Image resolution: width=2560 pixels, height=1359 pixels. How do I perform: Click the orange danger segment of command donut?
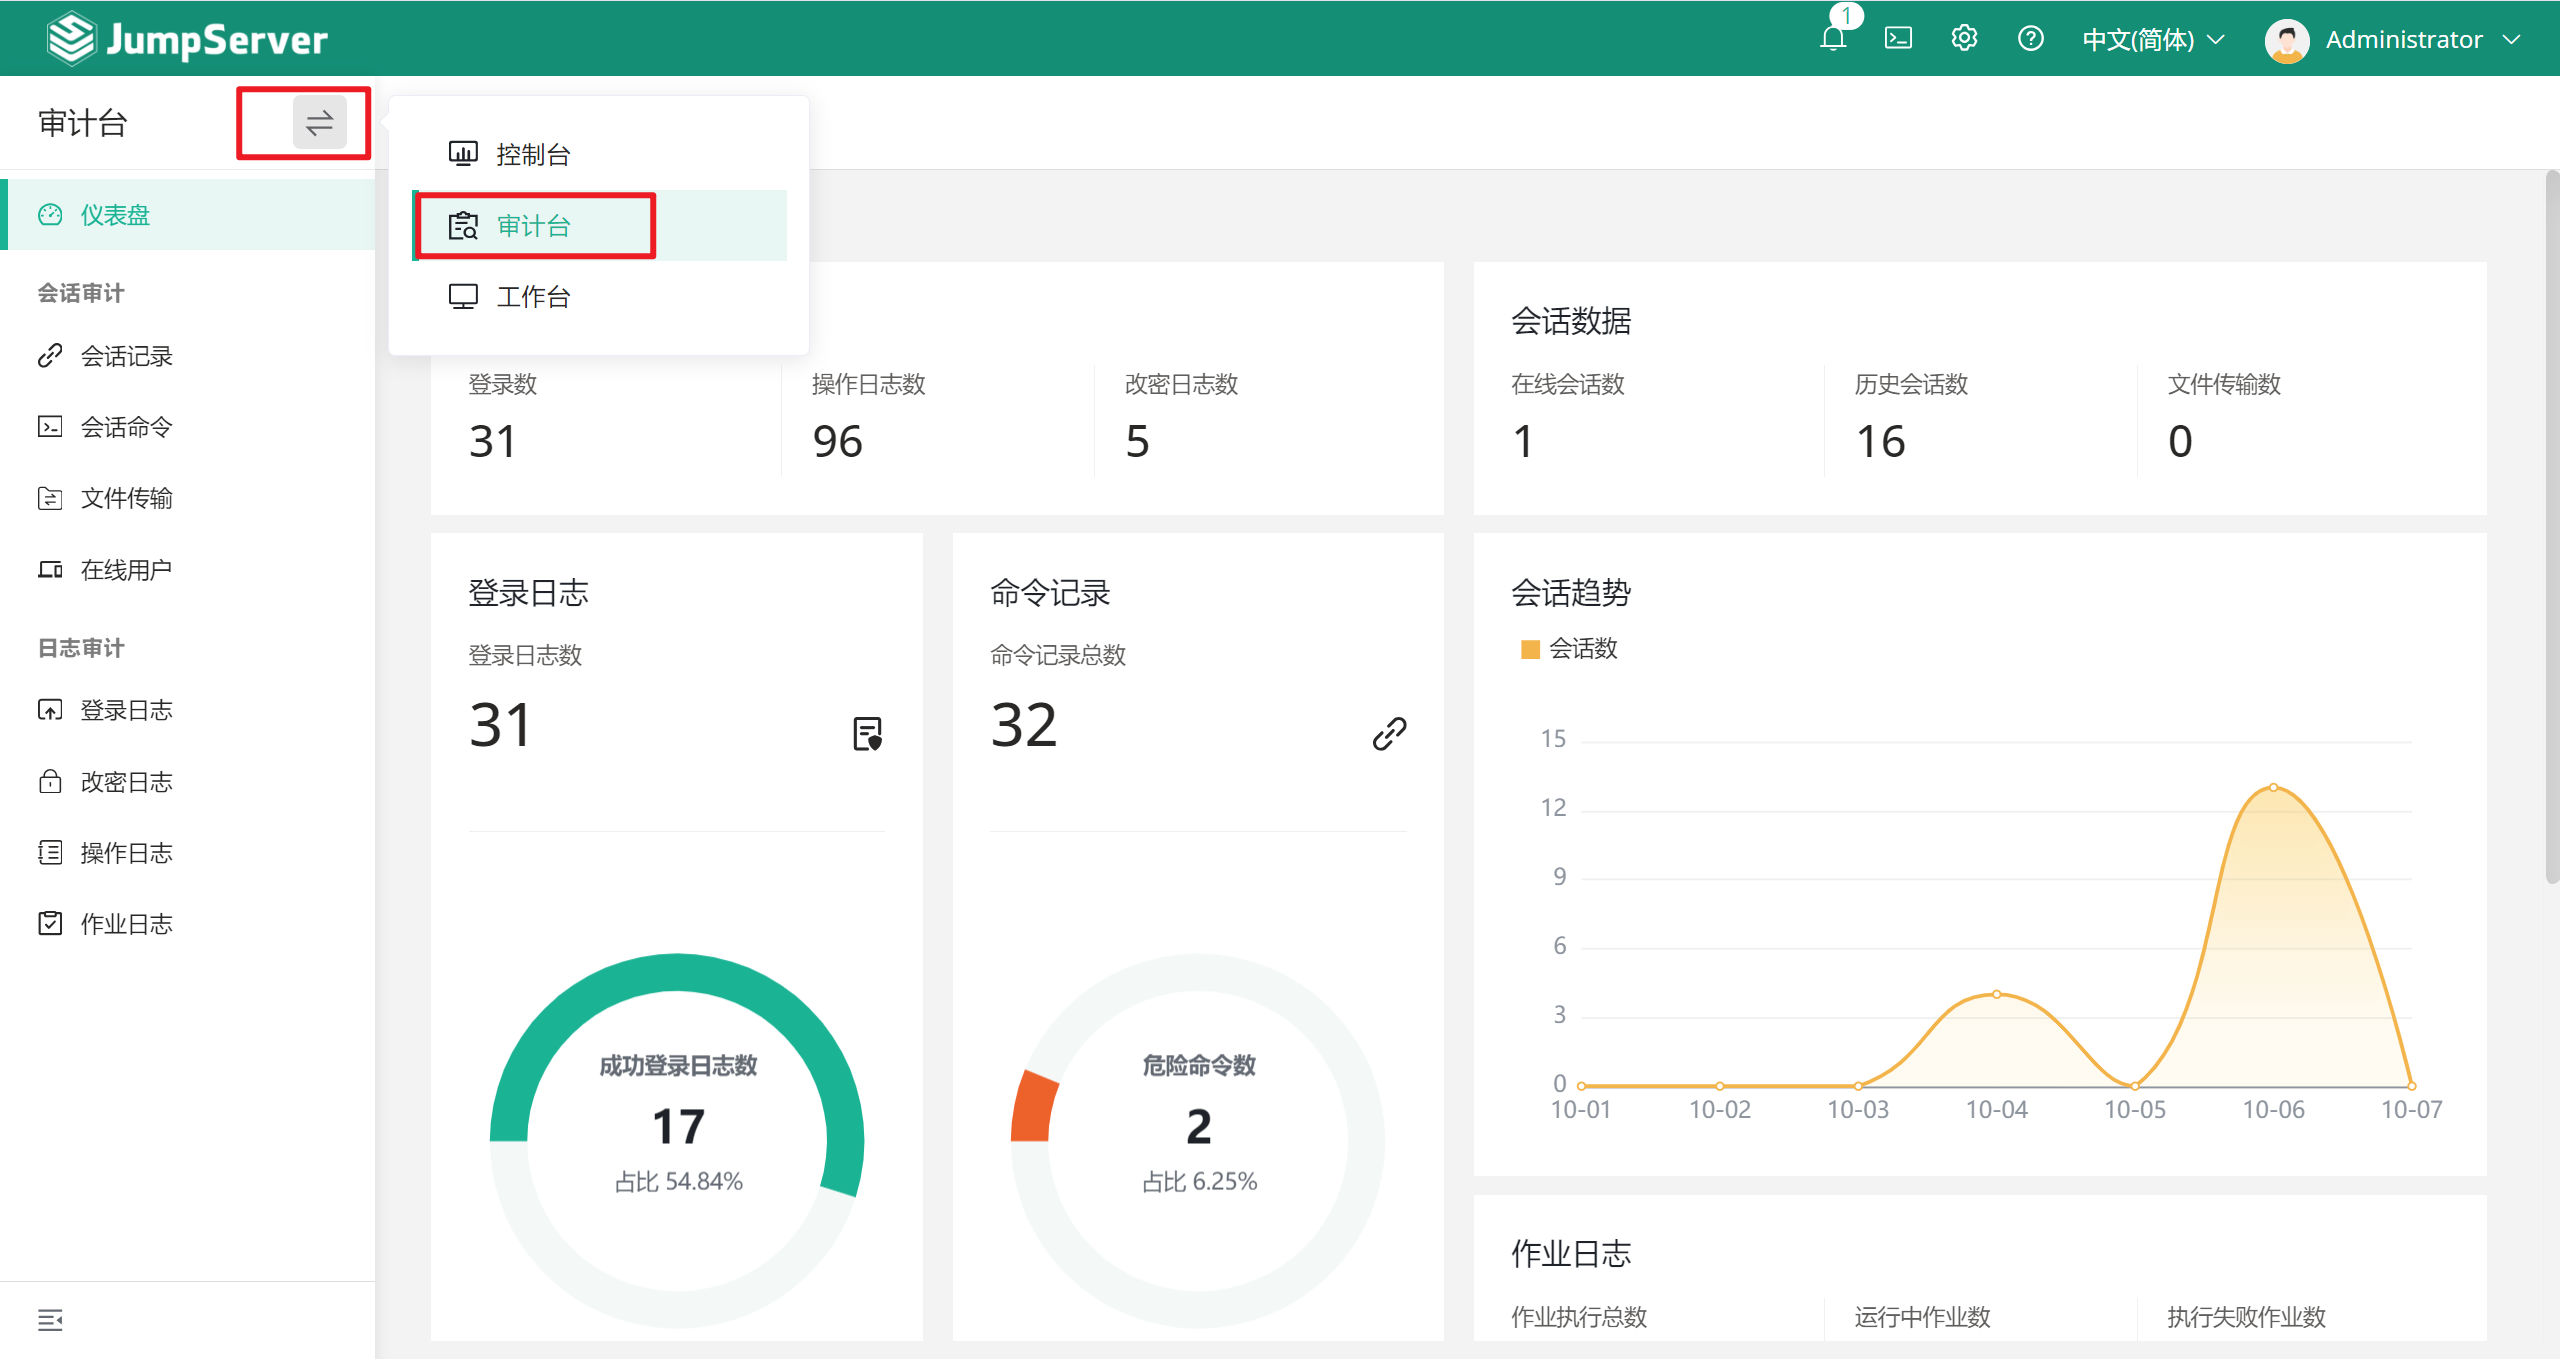(1034, 1106)
